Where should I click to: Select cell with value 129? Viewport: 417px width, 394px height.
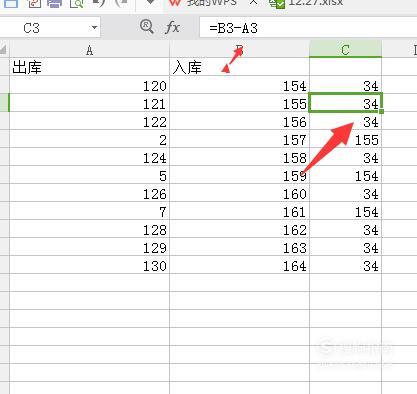tap(89, 247)
